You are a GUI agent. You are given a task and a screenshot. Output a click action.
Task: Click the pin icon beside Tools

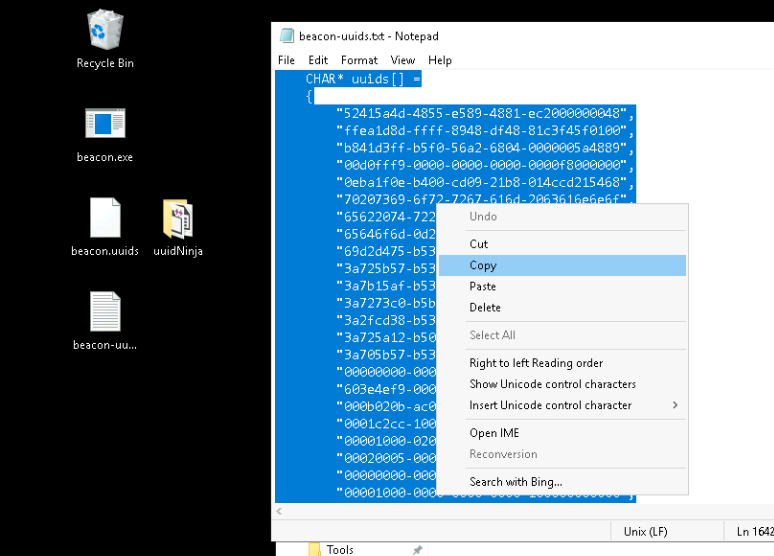418,550
